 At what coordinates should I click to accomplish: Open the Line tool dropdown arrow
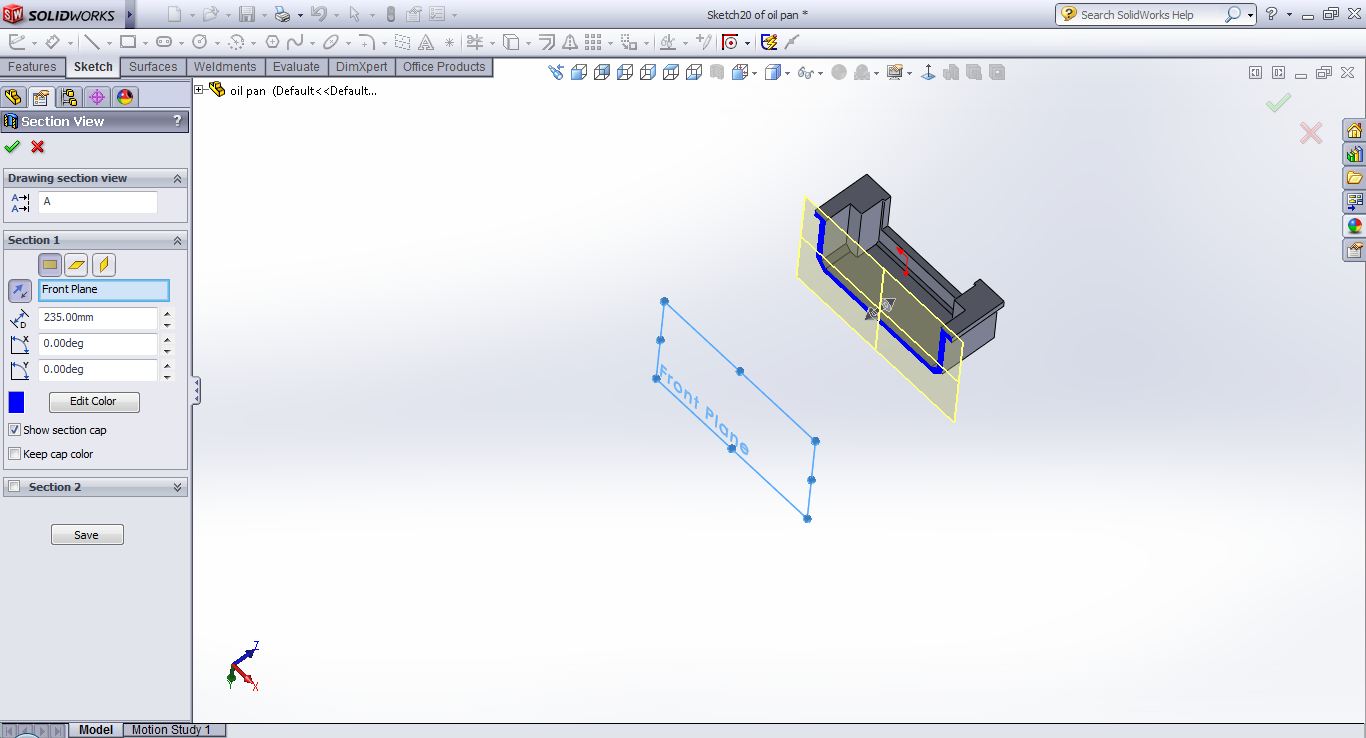[108, 42]
